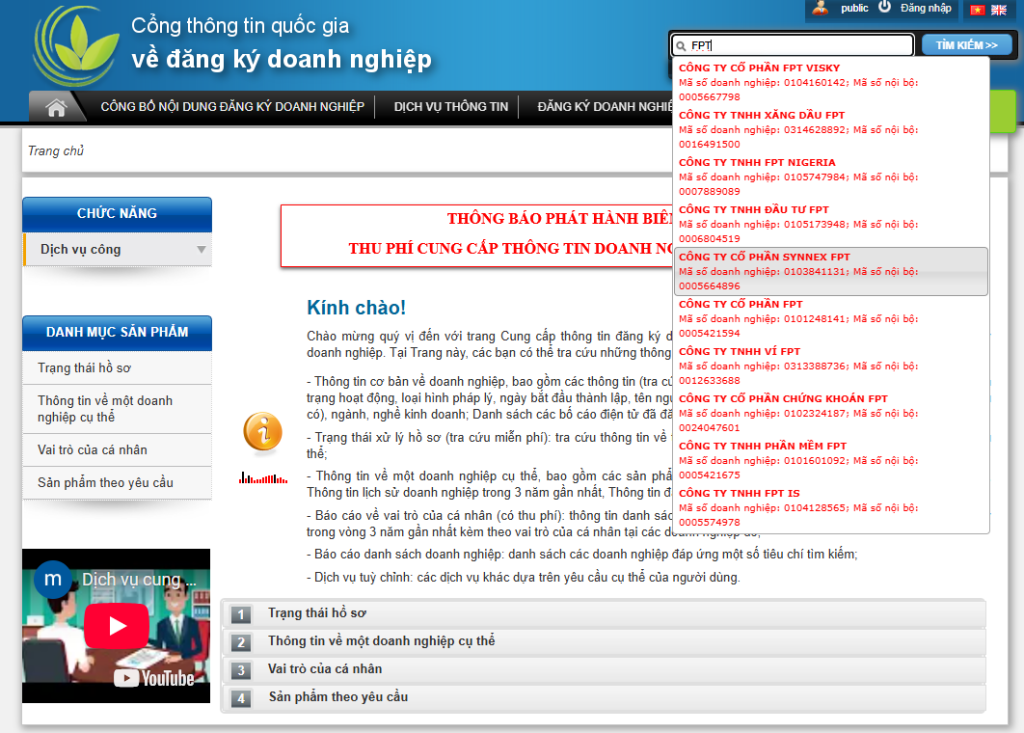
Task: Expand accordion row Vai trò của cá nhân
Action: pos(604,670)
